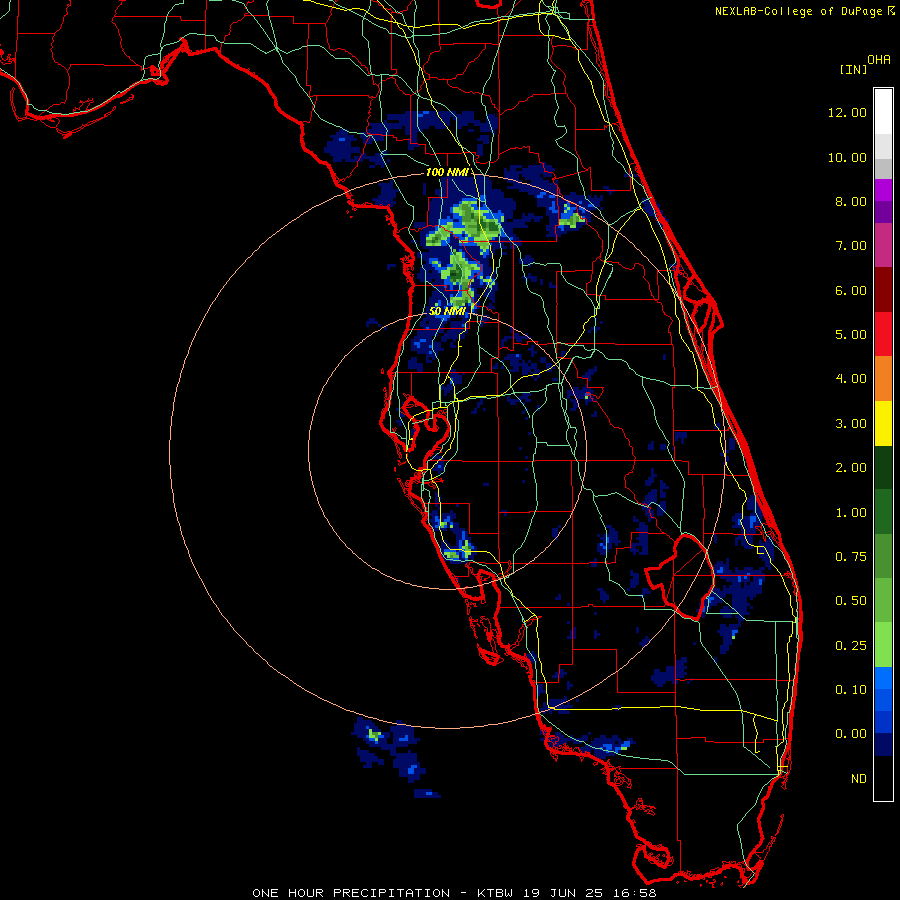
Task: Click the 0.10 legend value
Action: [x=851, y=690]
